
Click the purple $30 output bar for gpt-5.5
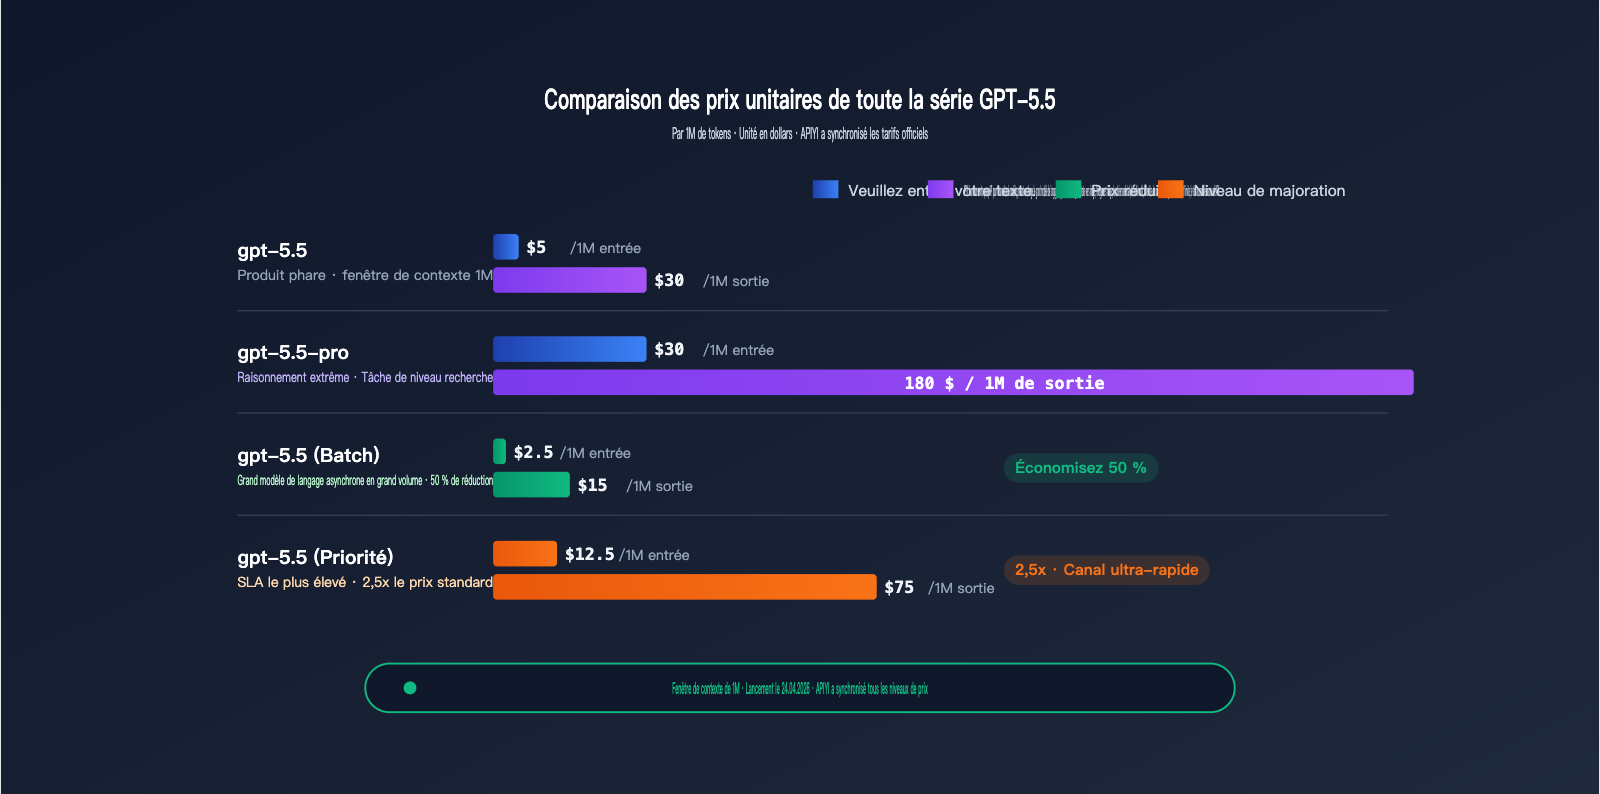(570, 280)
